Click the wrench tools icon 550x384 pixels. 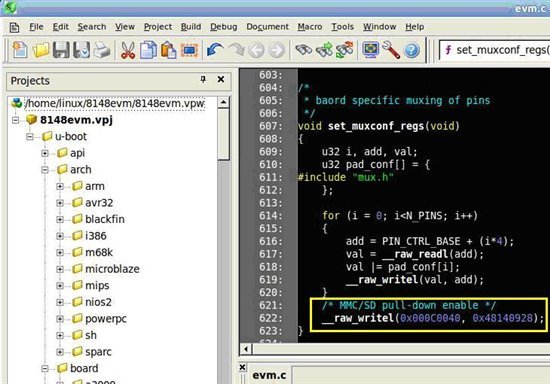(391, 50)
